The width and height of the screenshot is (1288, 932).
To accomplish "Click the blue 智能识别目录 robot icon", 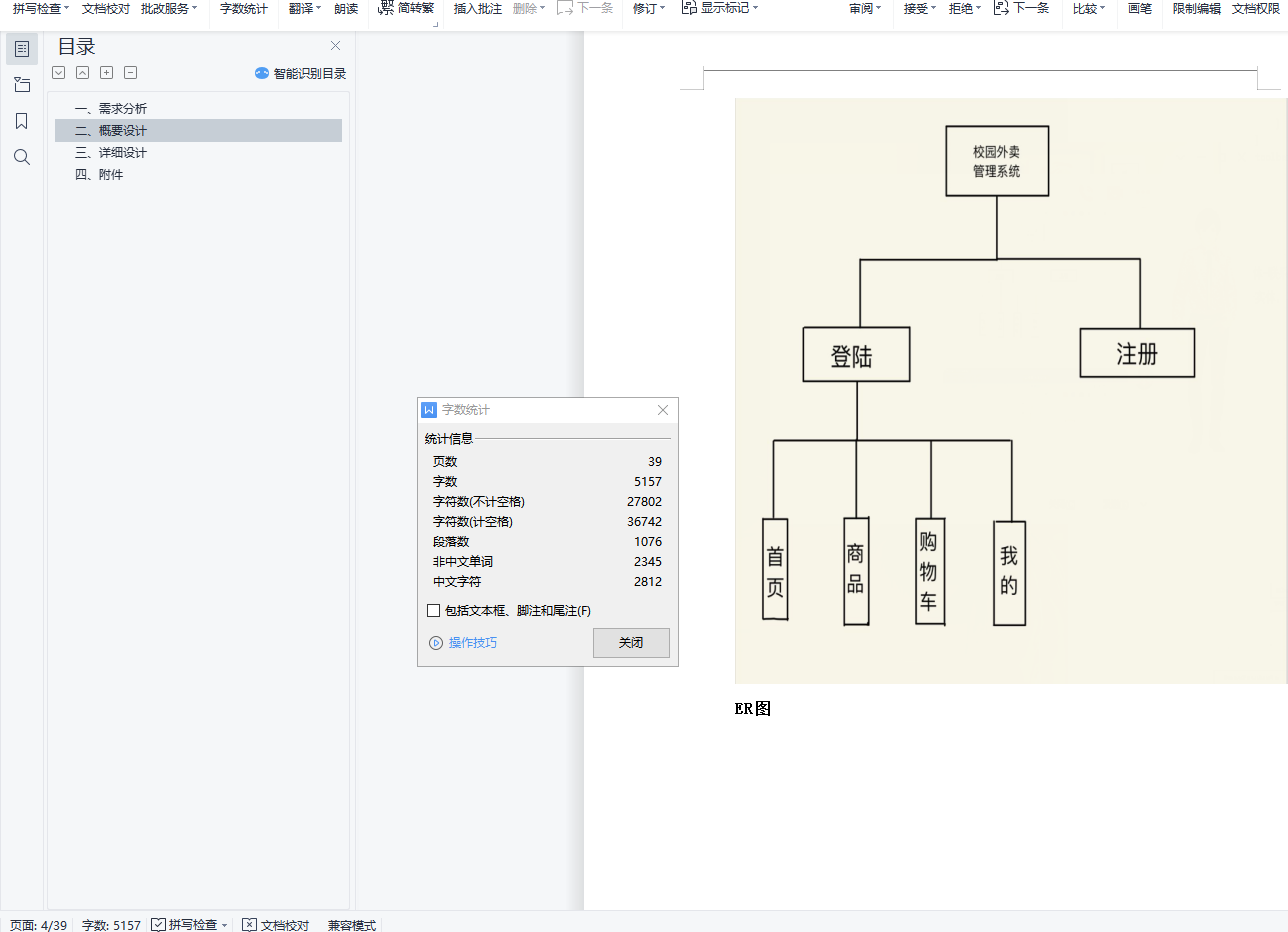I will (262, 73).
